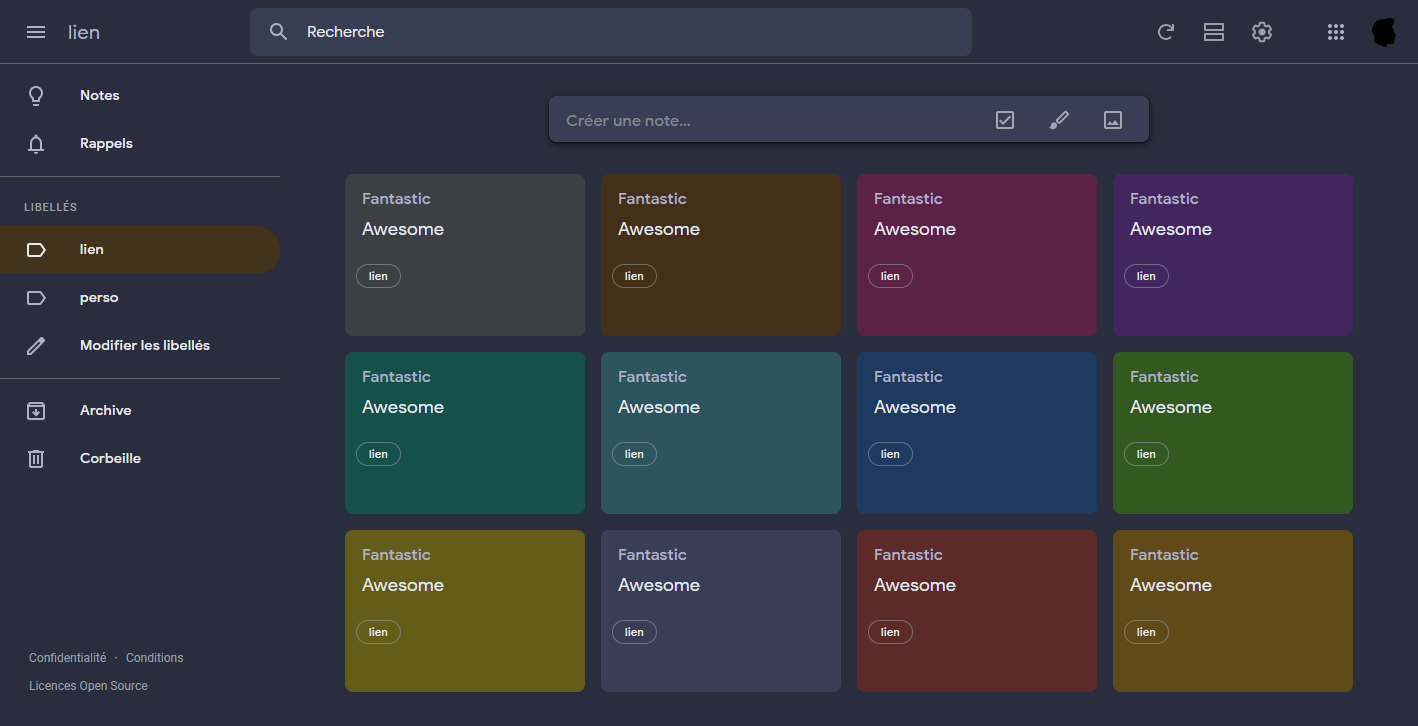Remove the 'lien' chip from the purple note
Viewport: 1418px width, 726px height.
point(1146,275)
